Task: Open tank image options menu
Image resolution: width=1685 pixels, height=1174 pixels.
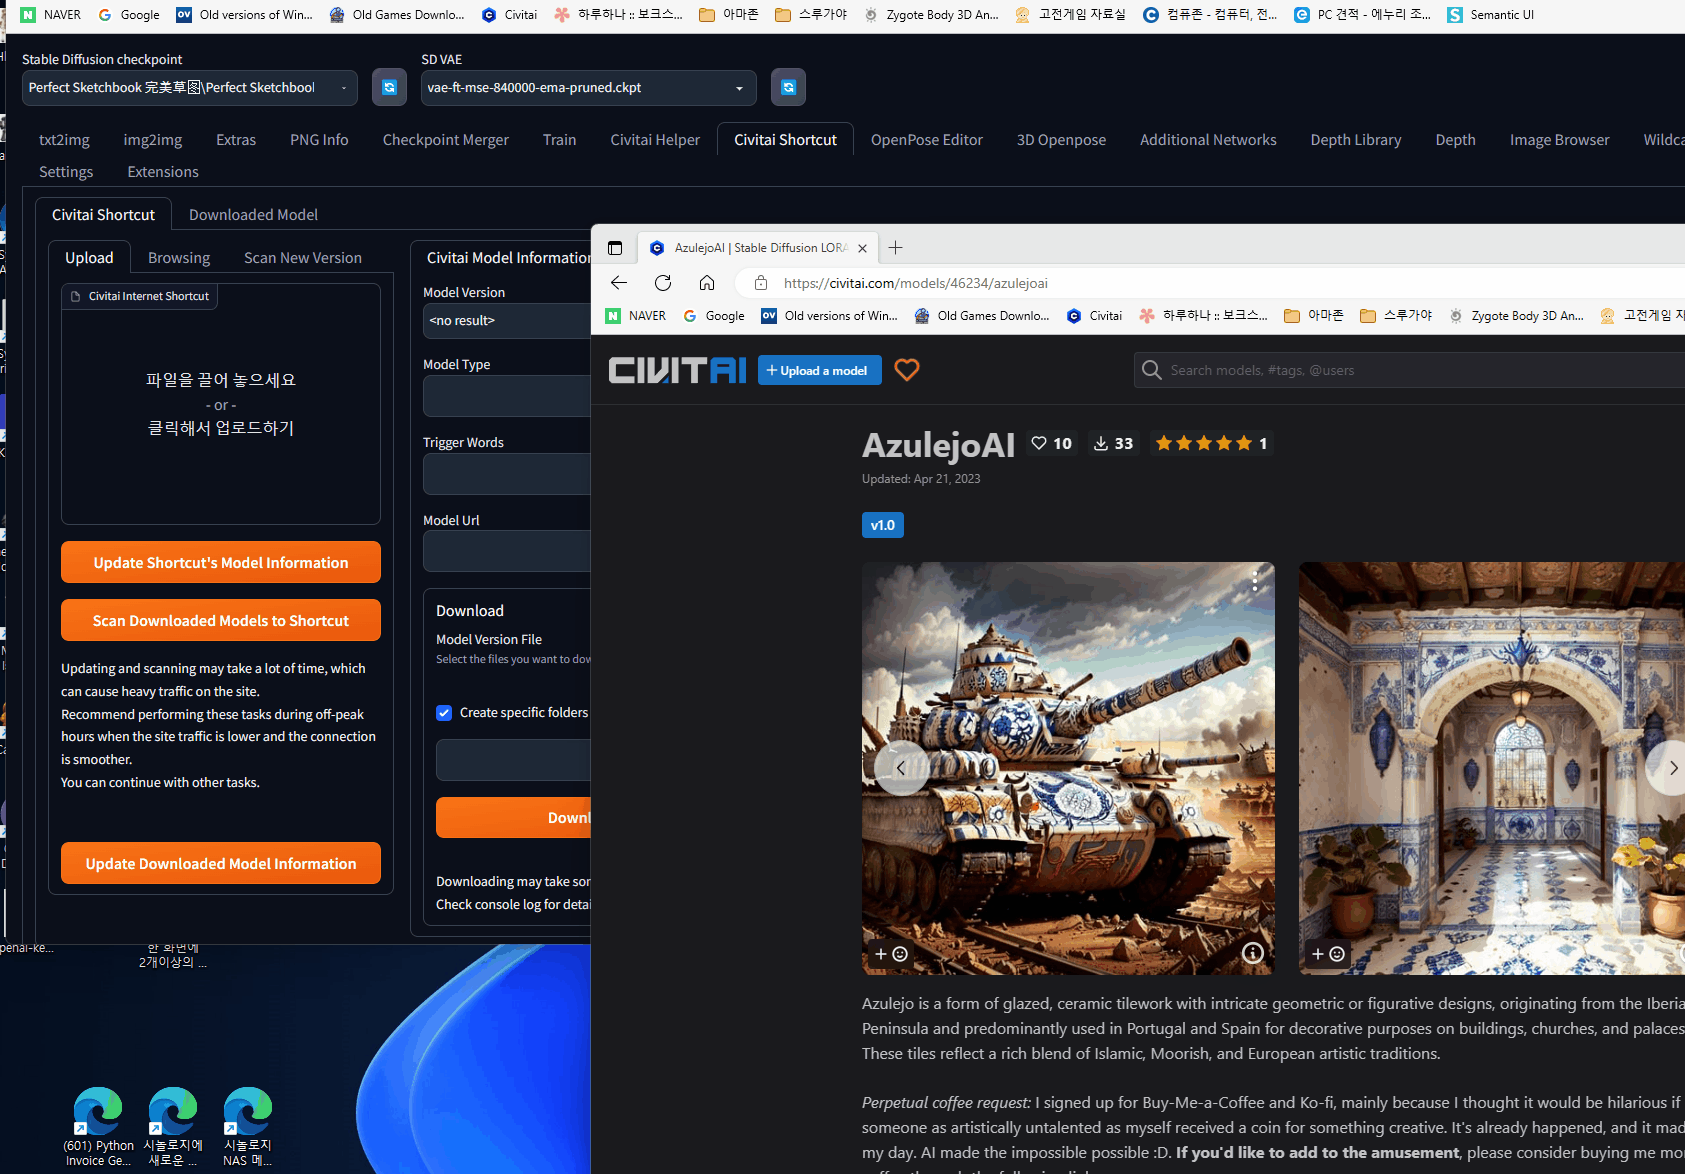Action: 1255,580
